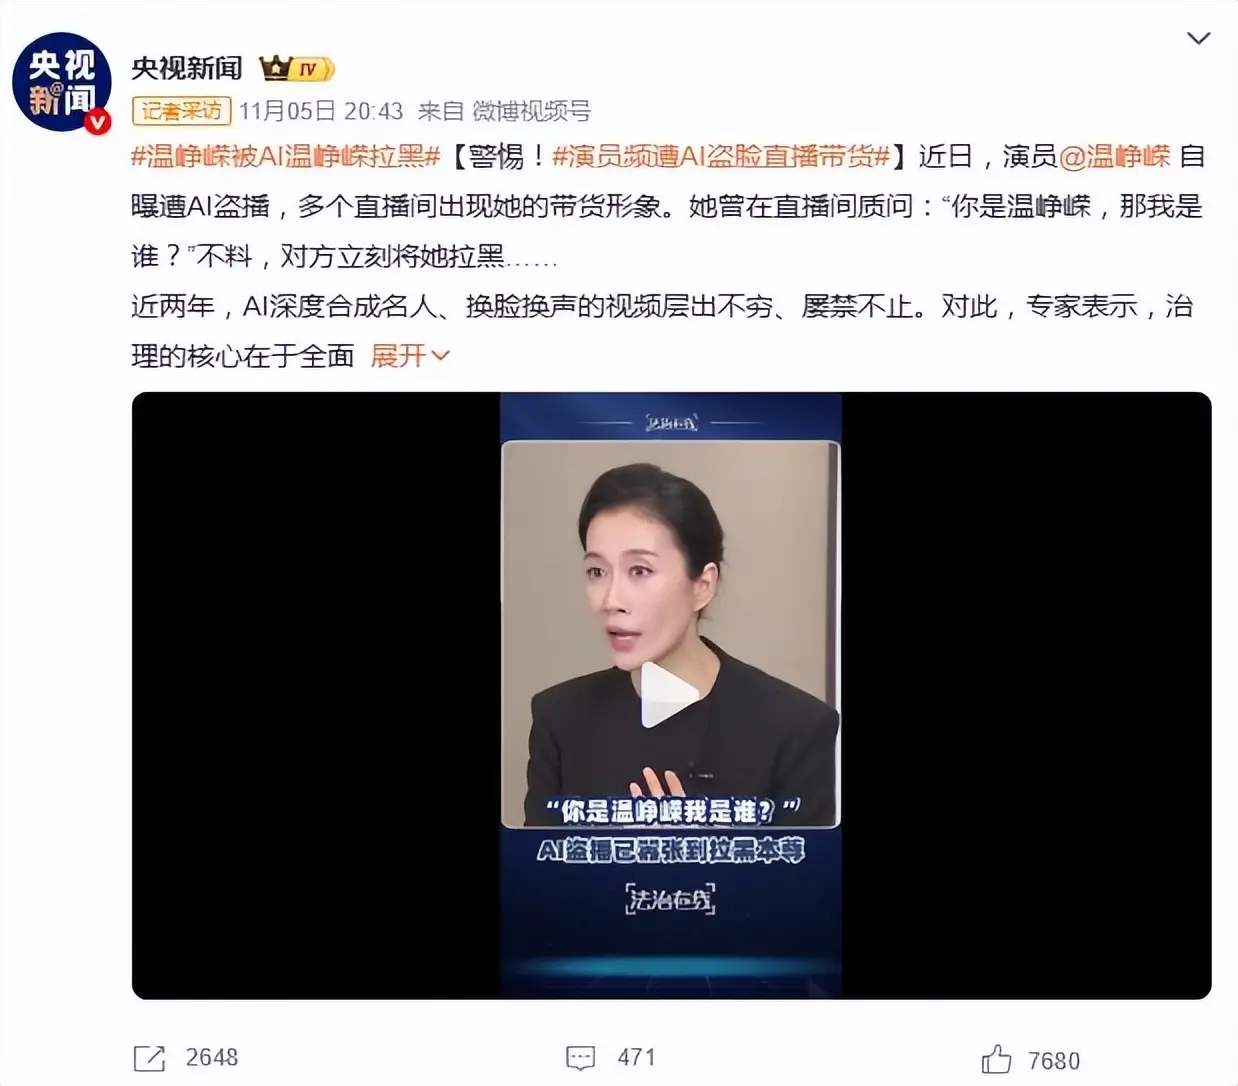The image size is (1238, 1086).
Task: Open hashtag #演员频遭AI盗脸直播带货#
Action: click(721, 157)
